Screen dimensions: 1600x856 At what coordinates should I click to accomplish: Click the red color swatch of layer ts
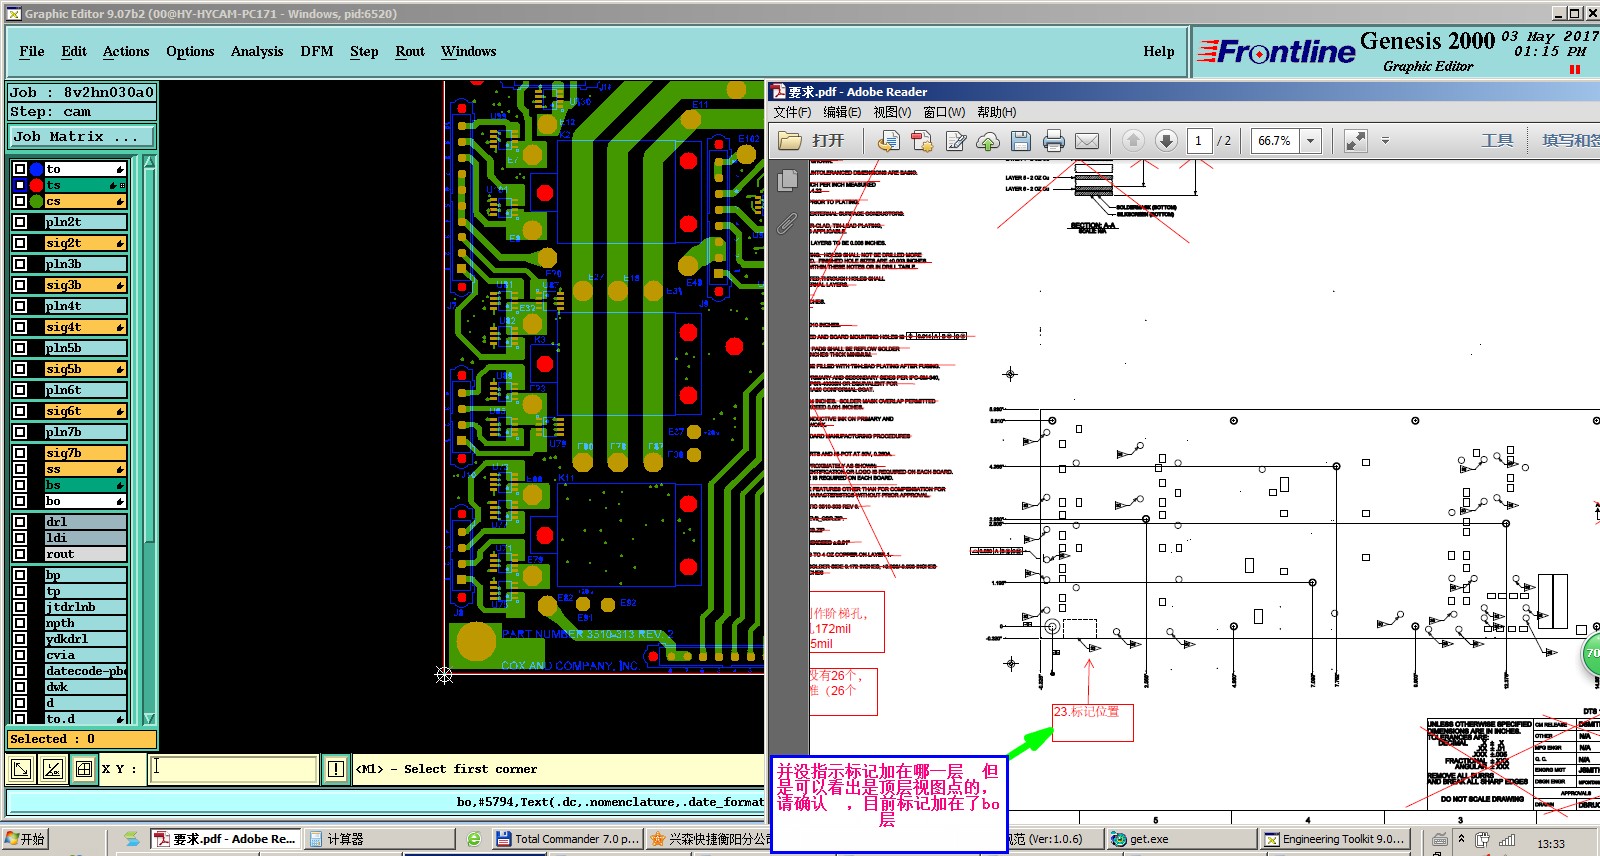point(36,185)
